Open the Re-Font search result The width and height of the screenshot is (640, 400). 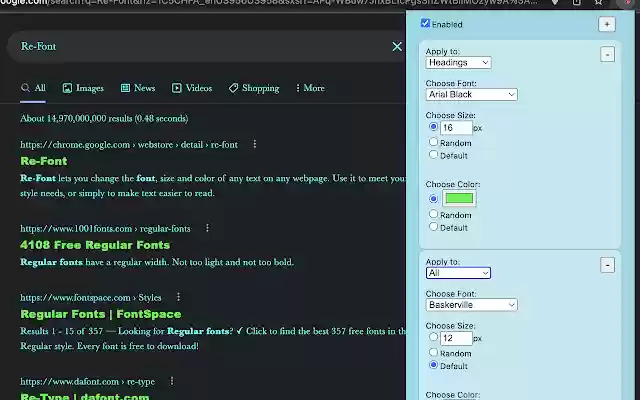[x=44, y=161]
